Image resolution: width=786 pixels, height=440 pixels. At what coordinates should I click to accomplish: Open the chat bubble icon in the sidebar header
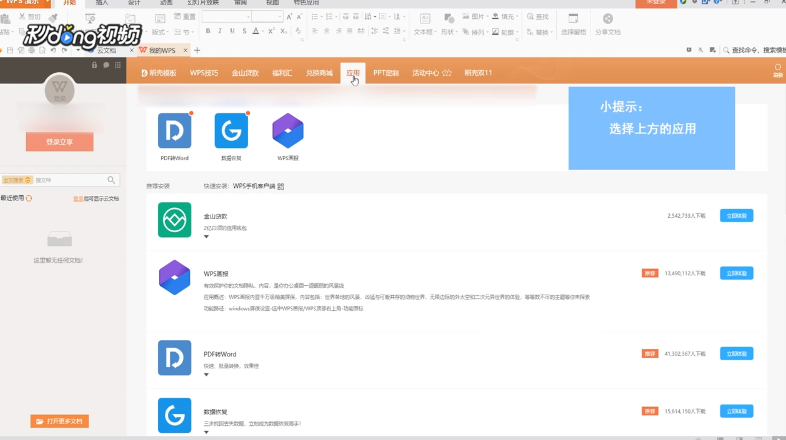(x=106, y=65)
